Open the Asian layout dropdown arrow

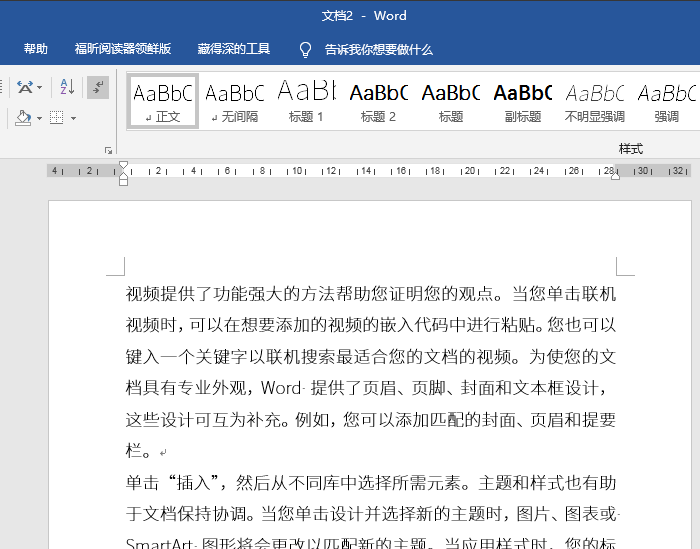tap(40, 87)
